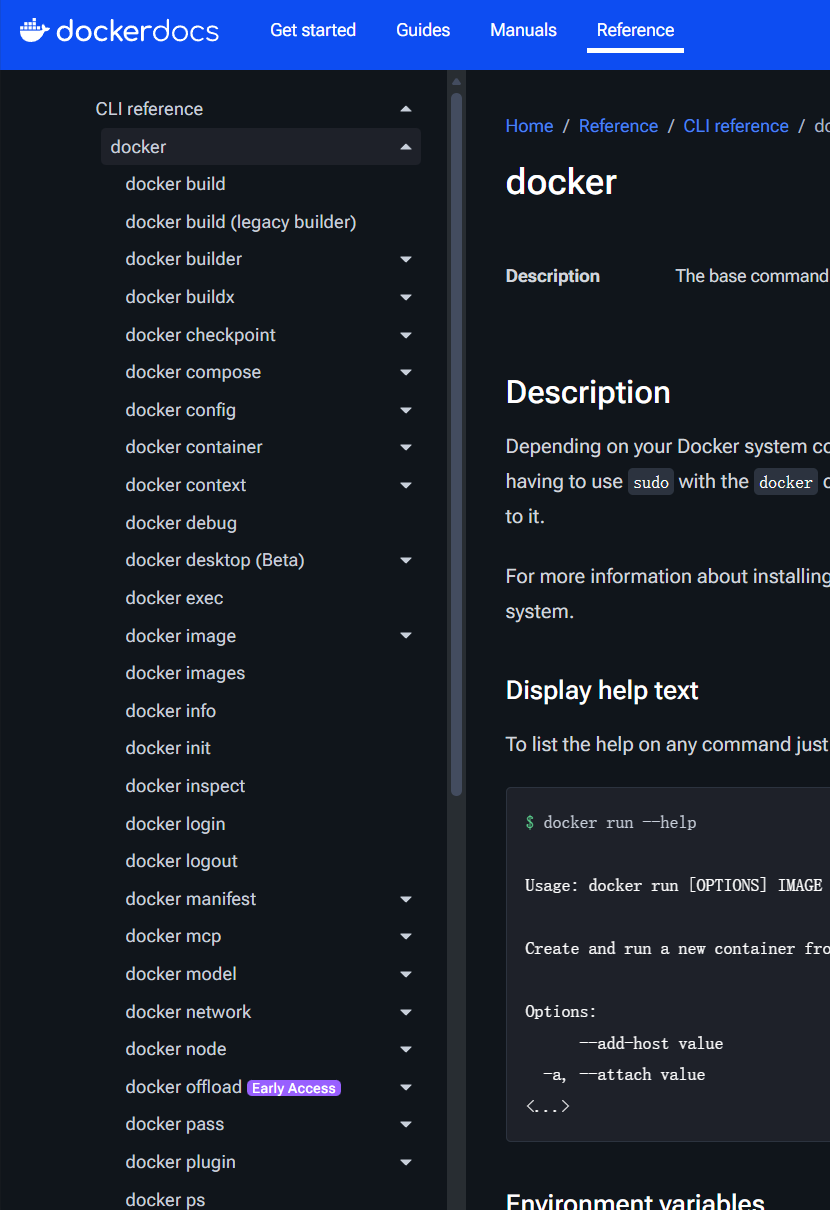830x1210 pixels.
Task: Select the Reference tab
Action: click(x=635, y=30)
